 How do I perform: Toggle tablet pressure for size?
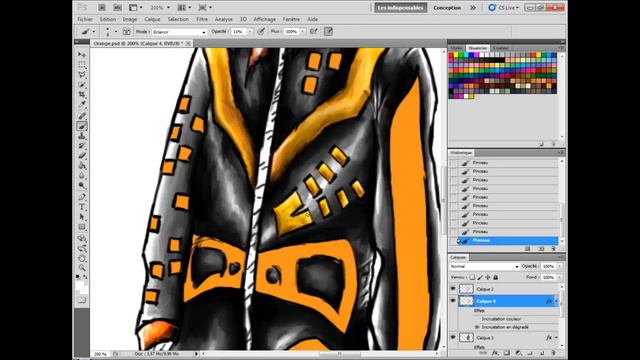tap(328, 31)
